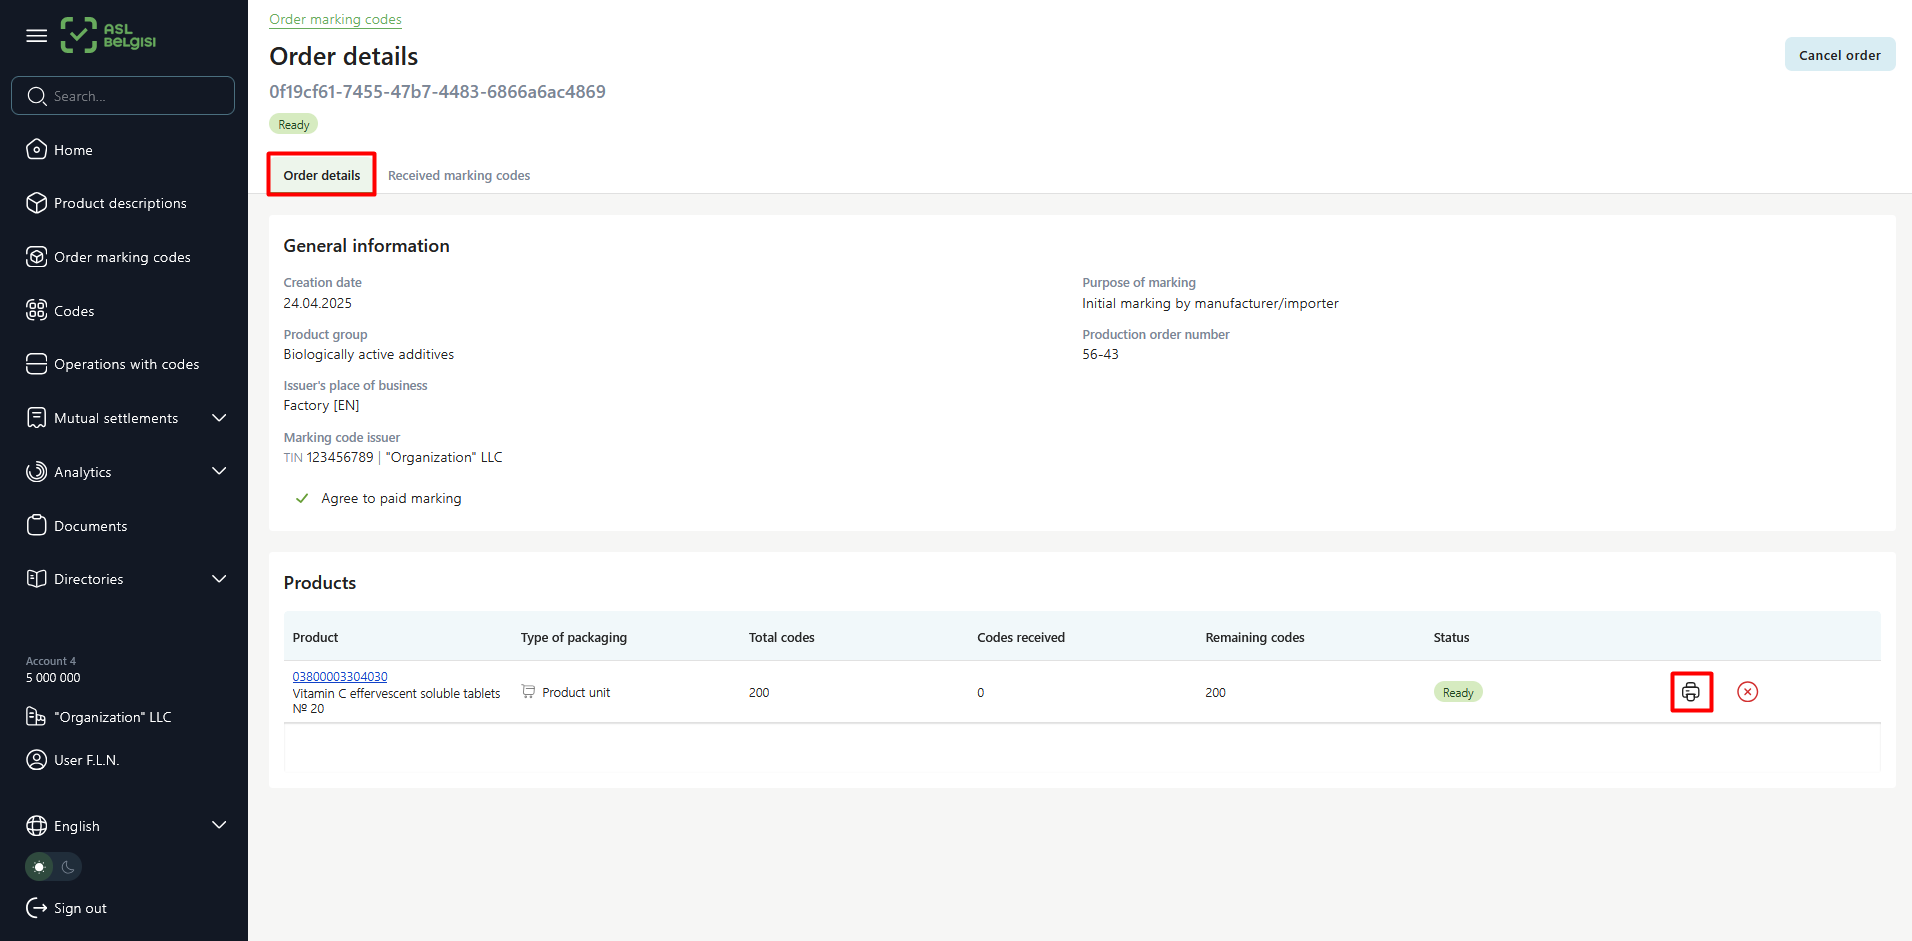Click the order ID 0f19cf61-7455-47b7-4483-6866a6ac4869

(437, 92)
